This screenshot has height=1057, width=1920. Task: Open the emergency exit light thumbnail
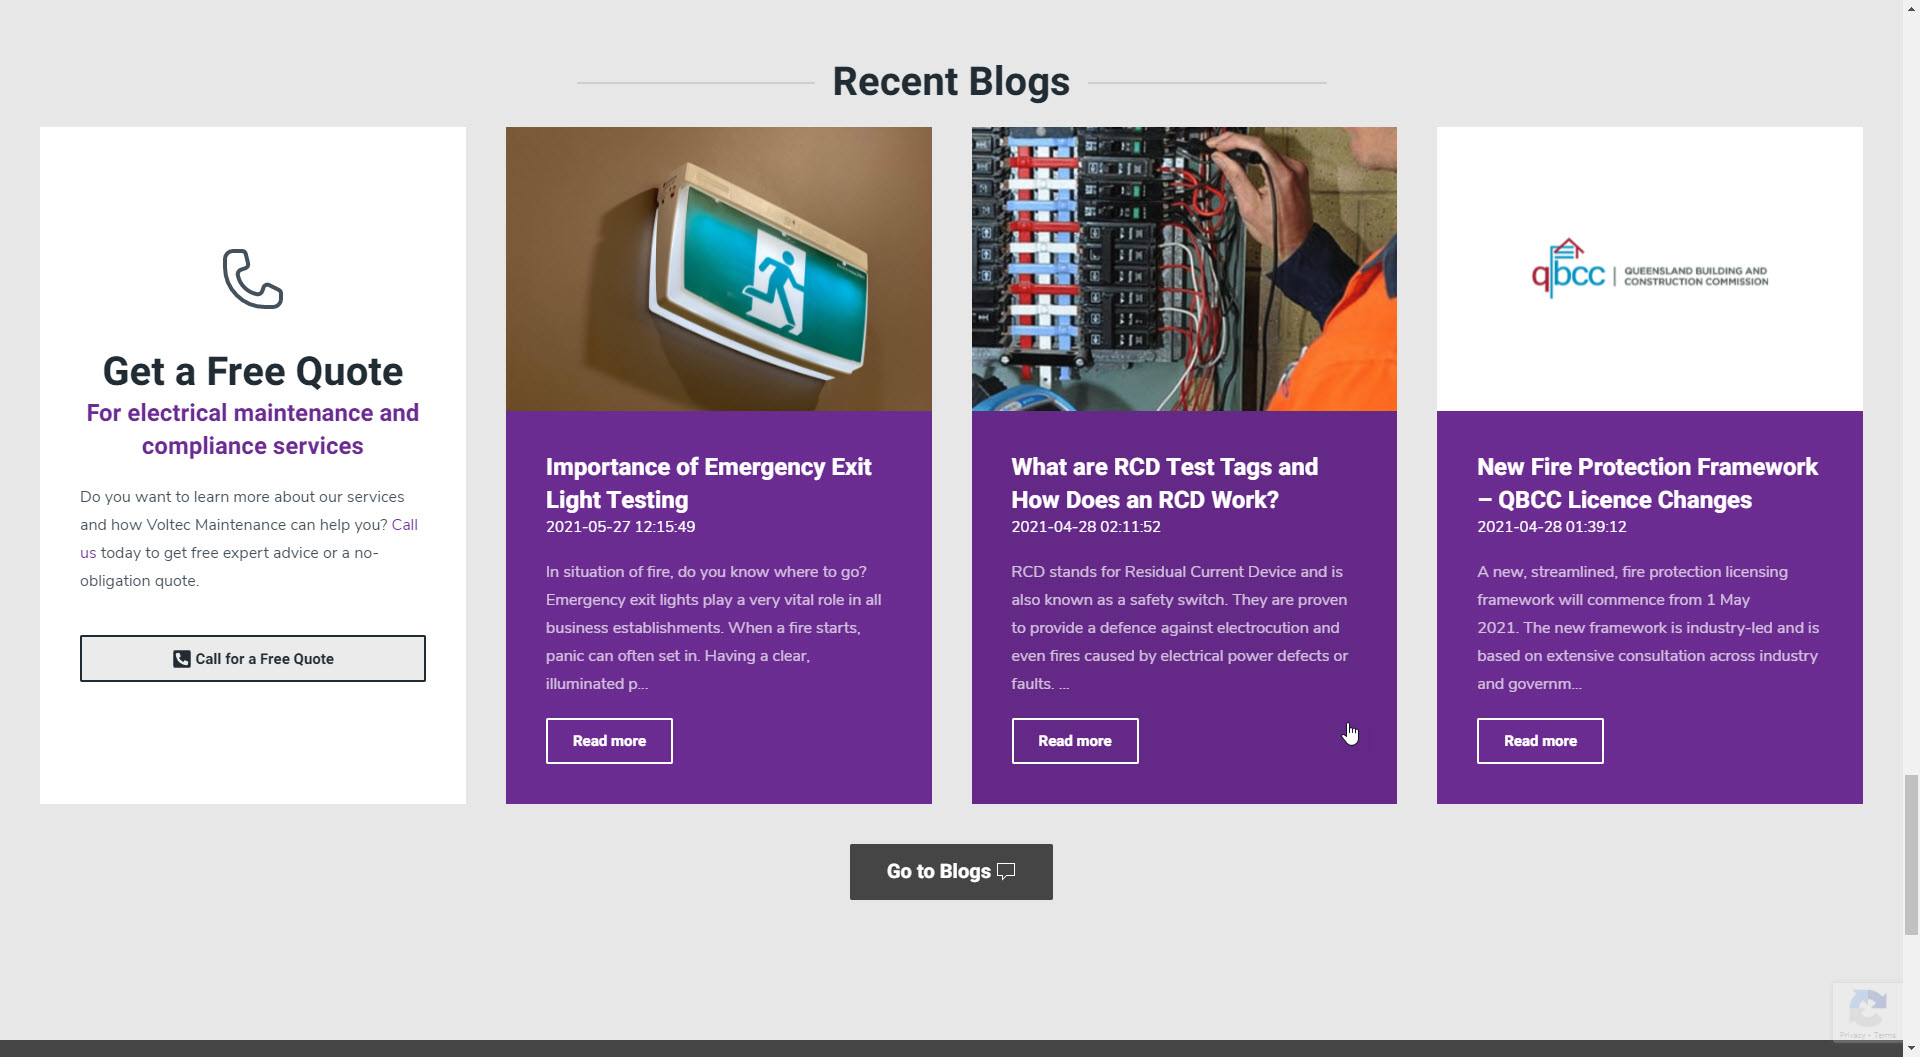point(718,269)
